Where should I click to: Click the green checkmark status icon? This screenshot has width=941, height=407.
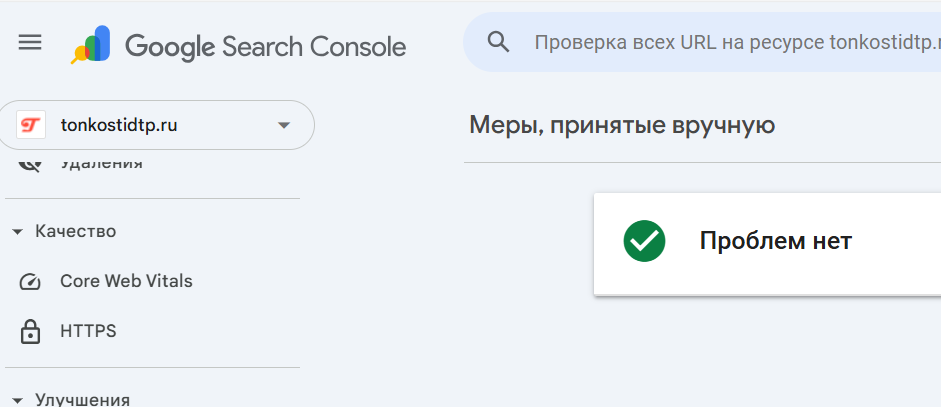(644, 241)
